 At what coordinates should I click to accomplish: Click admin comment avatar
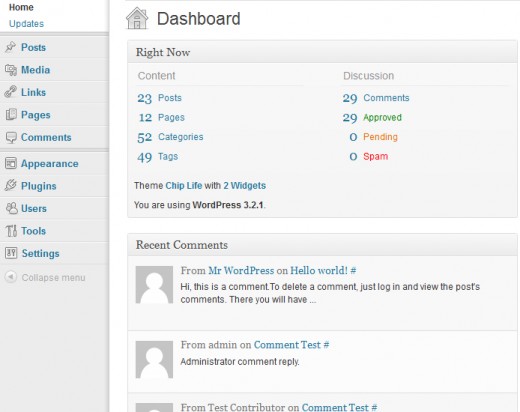[x=154, y=359]
